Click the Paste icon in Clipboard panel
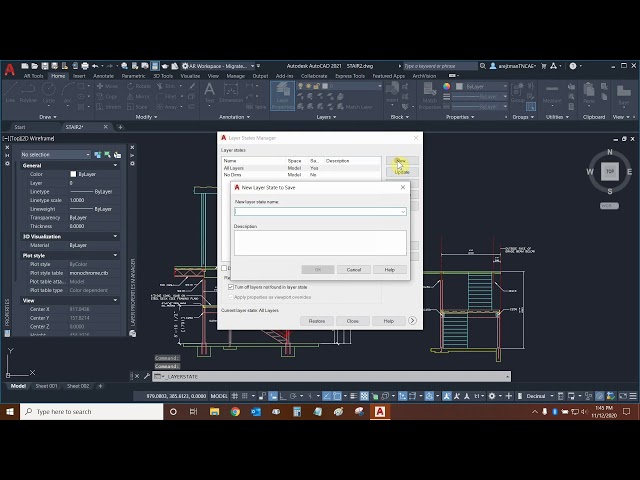This screenshot has height=480, width=640. tap(589, 93)
